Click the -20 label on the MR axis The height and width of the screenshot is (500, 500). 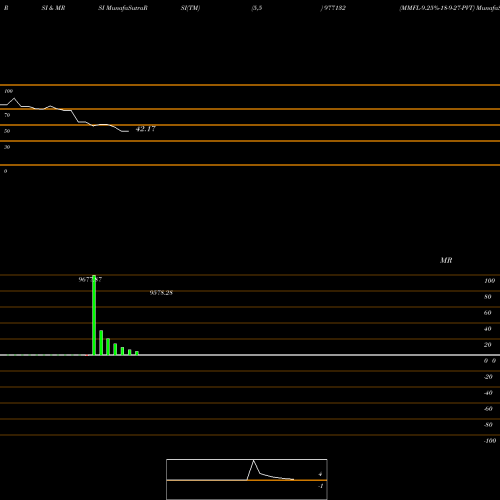488,377
